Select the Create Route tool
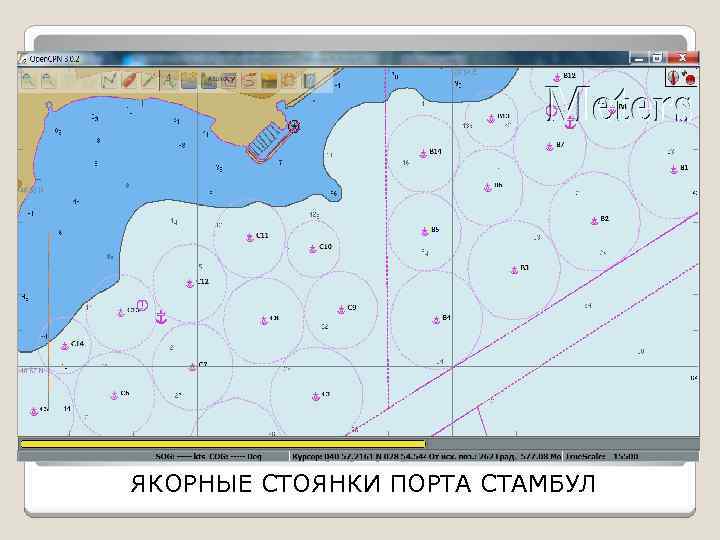This screenshot has height=540, width=720. [x=109, y=80]
